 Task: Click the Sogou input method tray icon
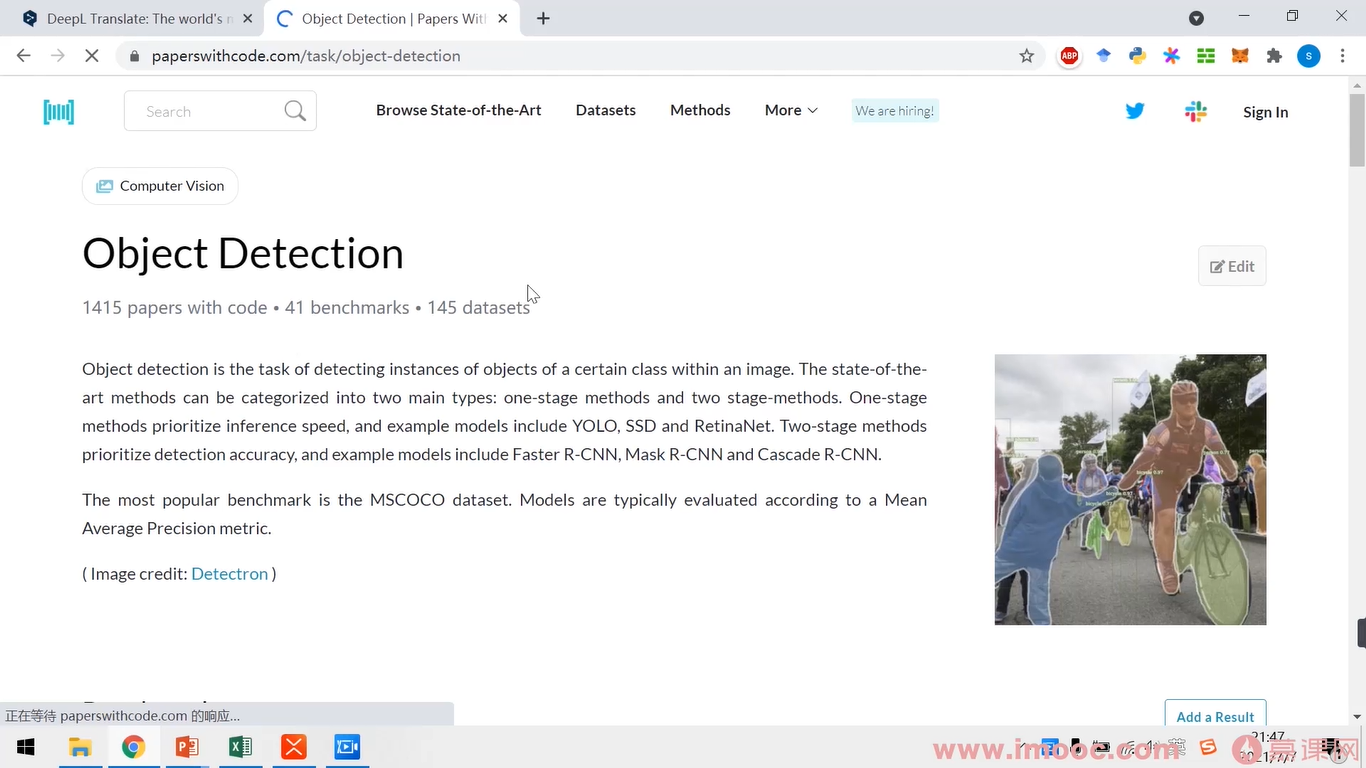coord(1208,747)
